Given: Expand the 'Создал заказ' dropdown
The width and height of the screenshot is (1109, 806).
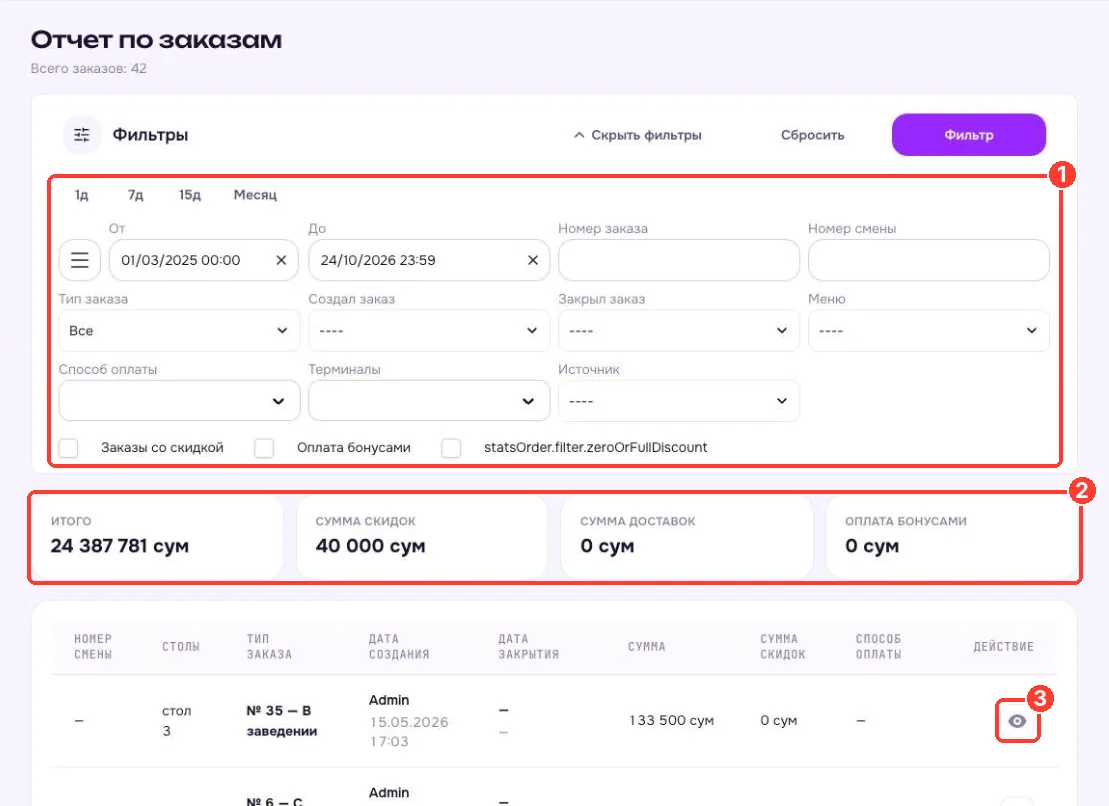Looking at the screenshot, I should coord(429,330).
